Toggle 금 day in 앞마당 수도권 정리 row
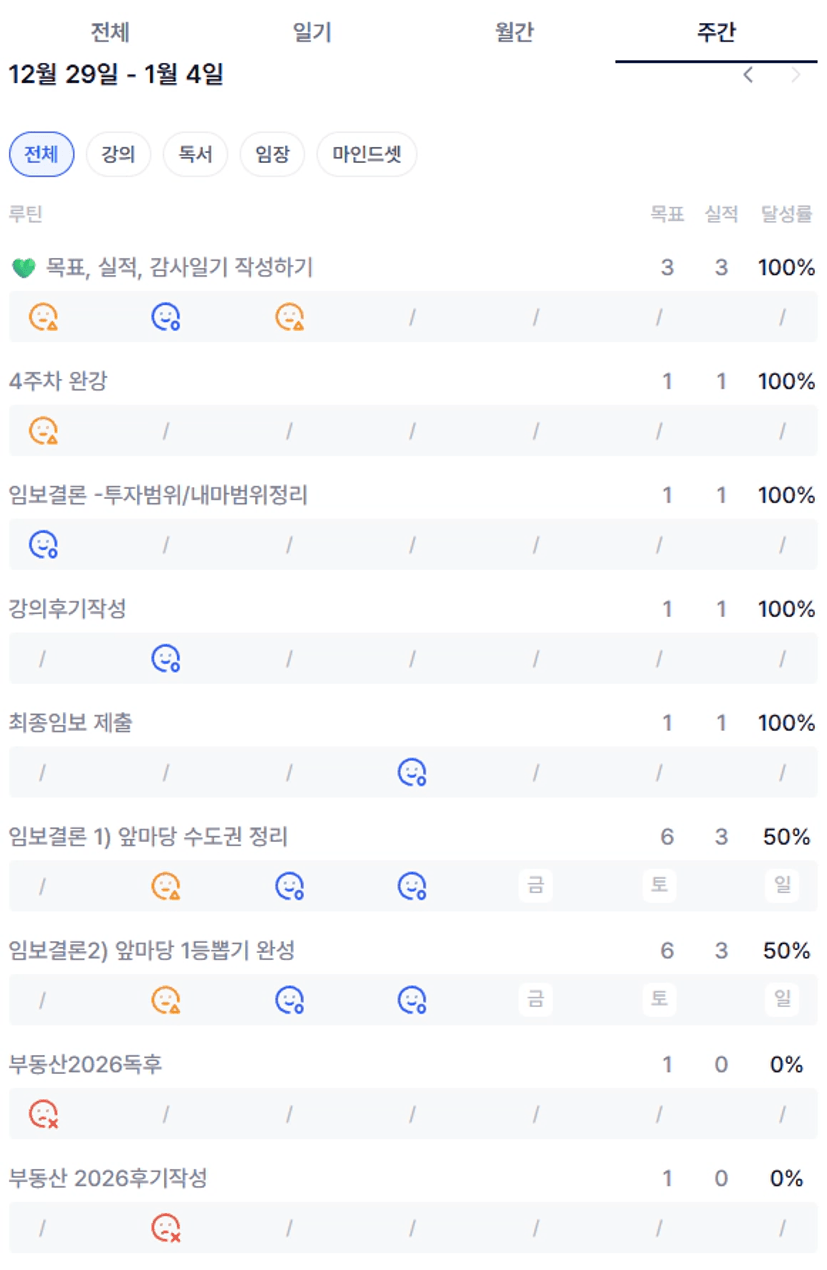The image size is (827, 1270). (x=536, y=886)
